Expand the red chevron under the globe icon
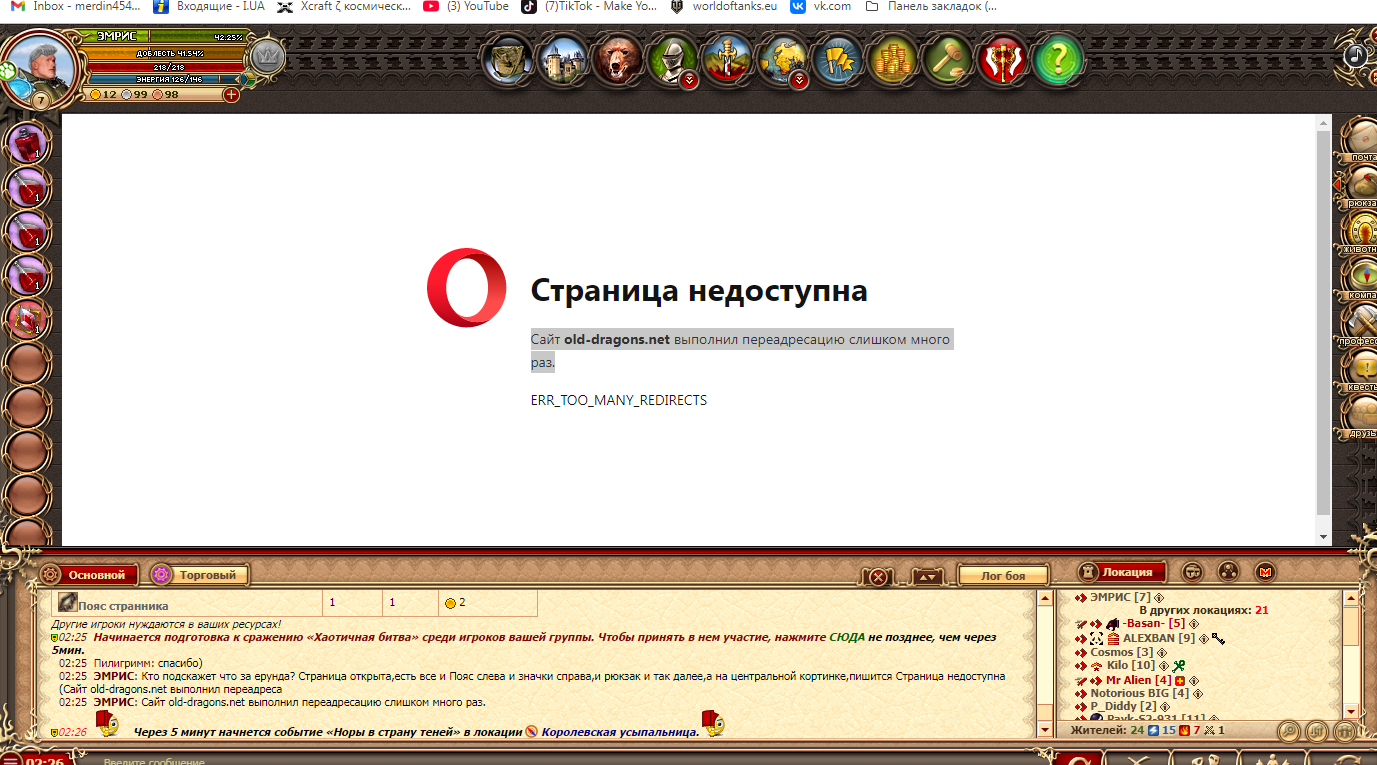1377x765 pixels. [x=798, y=81]
